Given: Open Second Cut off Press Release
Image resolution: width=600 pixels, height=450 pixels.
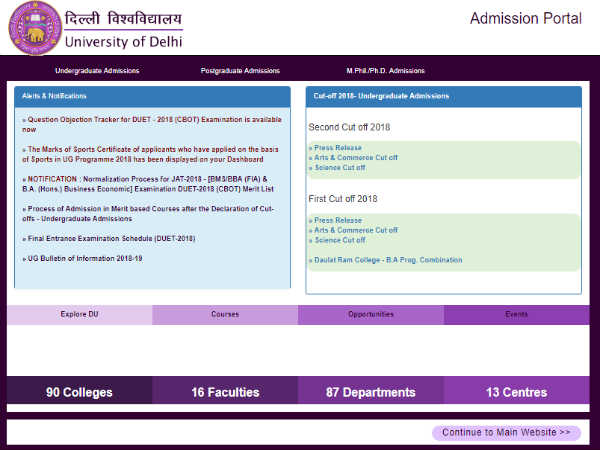Looking at the screenshot, I should [x=335, y=148].
